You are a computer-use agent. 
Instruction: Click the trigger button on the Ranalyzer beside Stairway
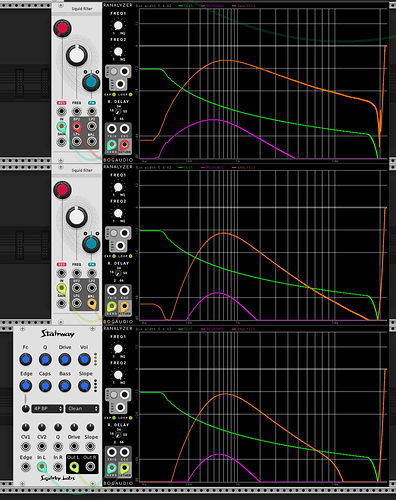click(114, 395)
